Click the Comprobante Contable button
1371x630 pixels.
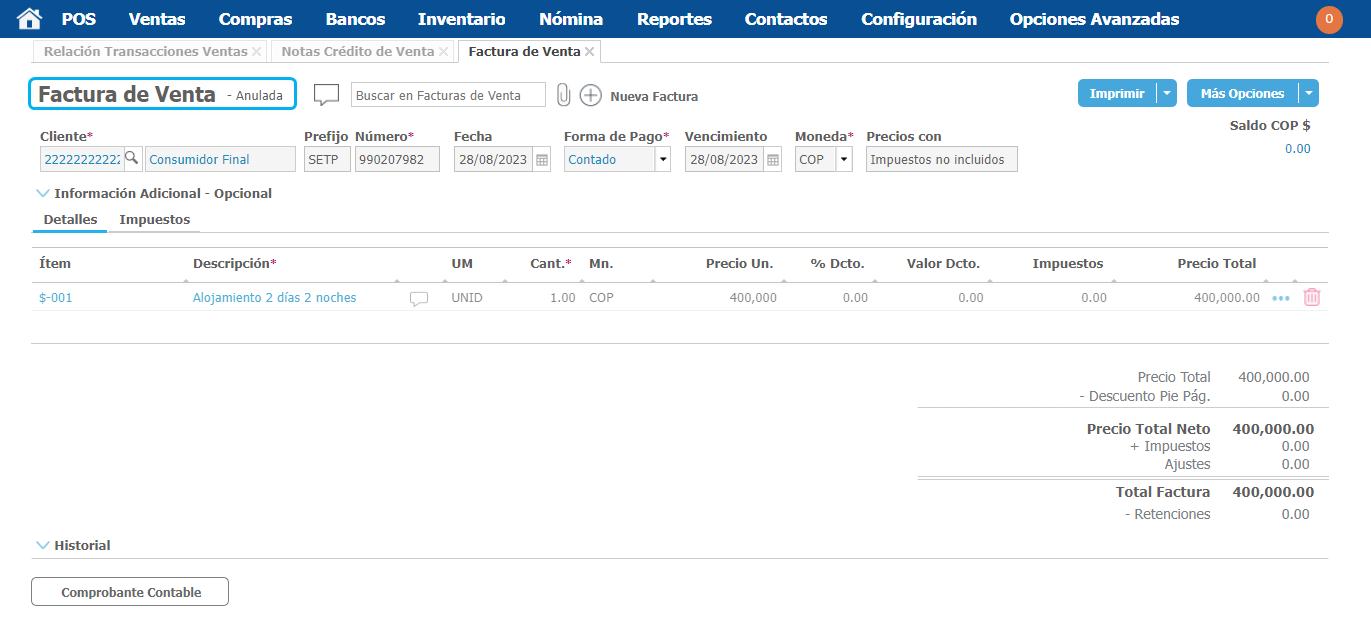130,592
